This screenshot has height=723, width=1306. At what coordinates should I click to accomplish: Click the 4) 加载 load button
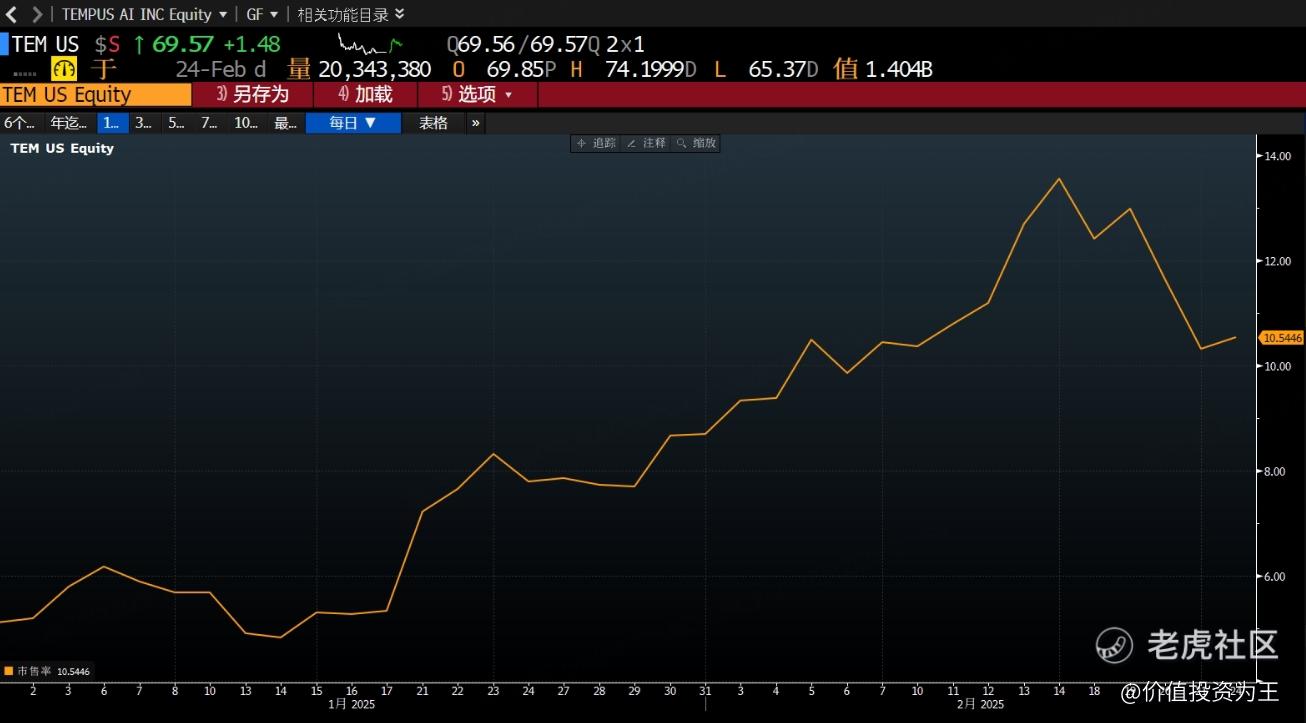(x=364, y=95)
